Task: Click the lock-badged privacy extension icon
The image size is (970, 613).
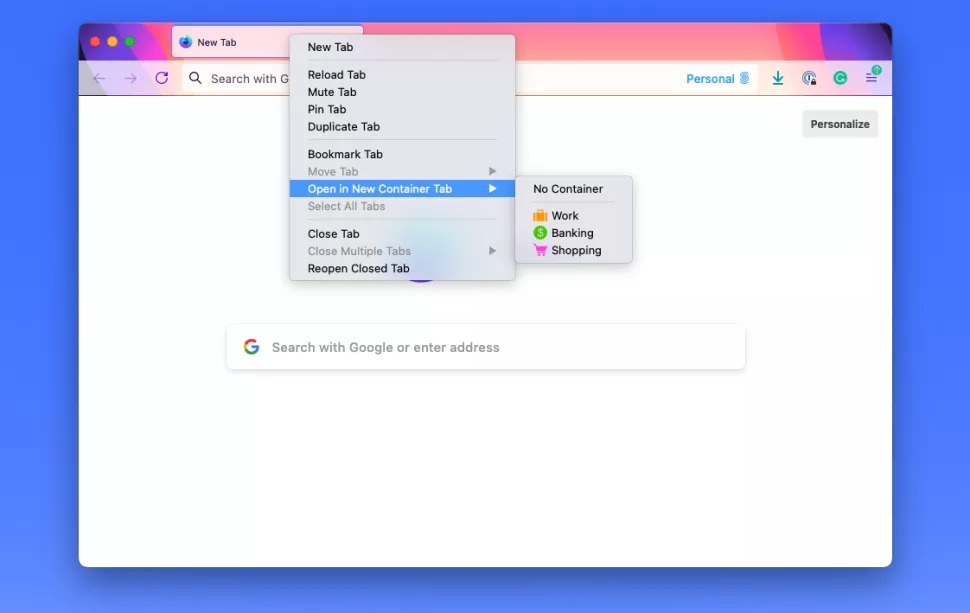Action: (809, 78)
